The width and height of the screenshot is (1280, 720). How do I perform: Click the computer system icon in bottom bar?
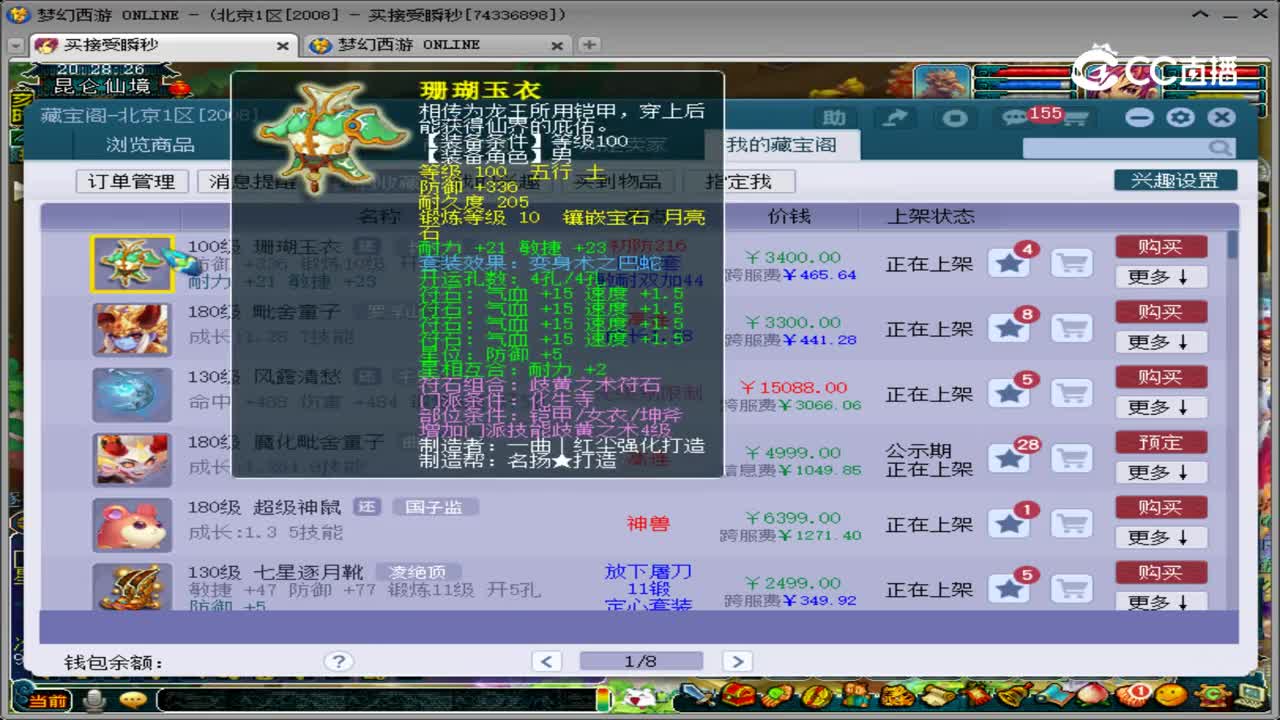coord(1251,695)
